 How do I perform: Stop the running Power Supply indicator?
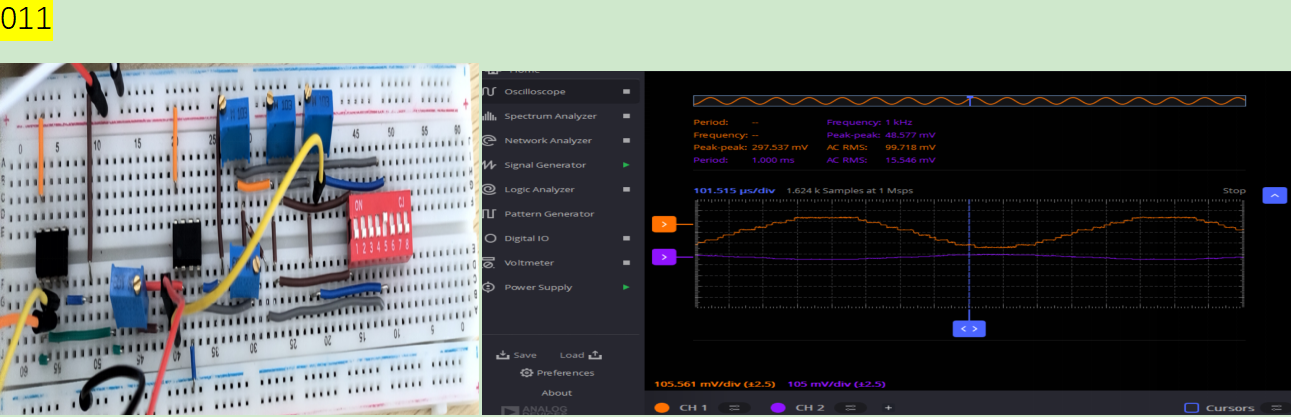(x=627, y=288)
